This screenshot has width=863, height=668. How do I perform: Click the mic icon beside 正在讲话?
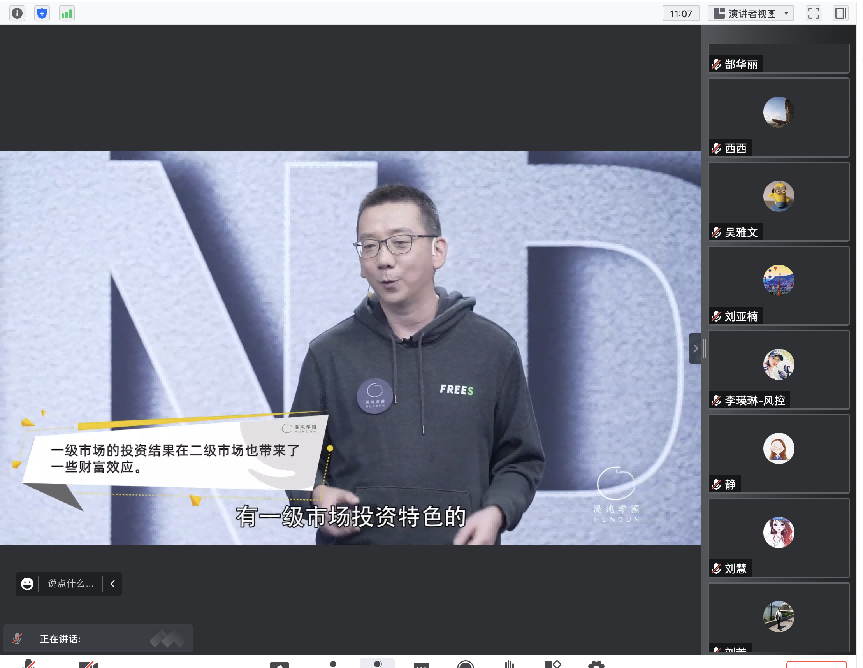coord(18,638)
